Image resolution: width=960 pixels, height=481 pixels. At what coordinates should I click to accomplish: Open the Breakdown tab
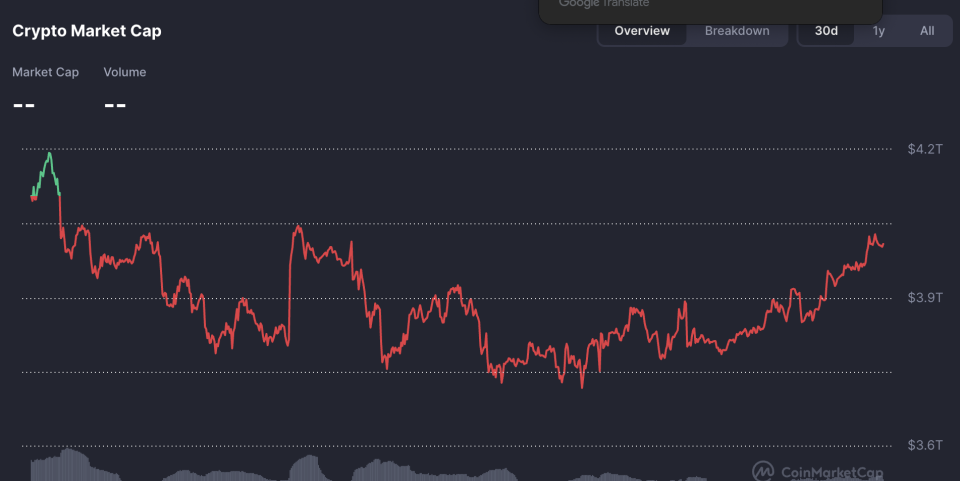click(x=737, y=31)
